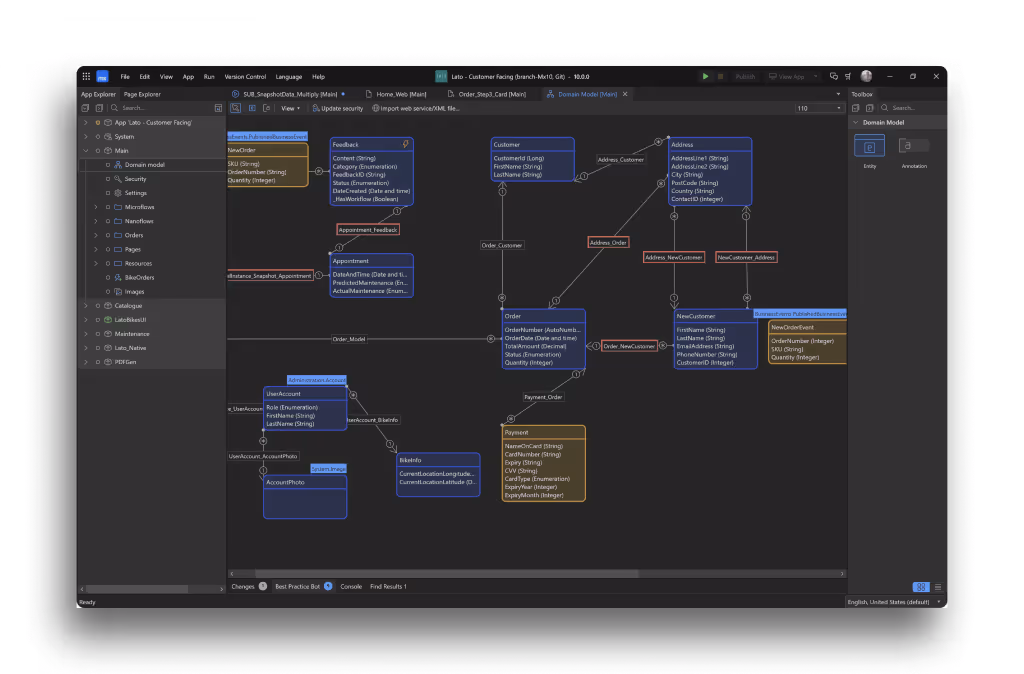Expand the Catalogue module
This screenshot has width=1024, height=674.
pos(86,306)
